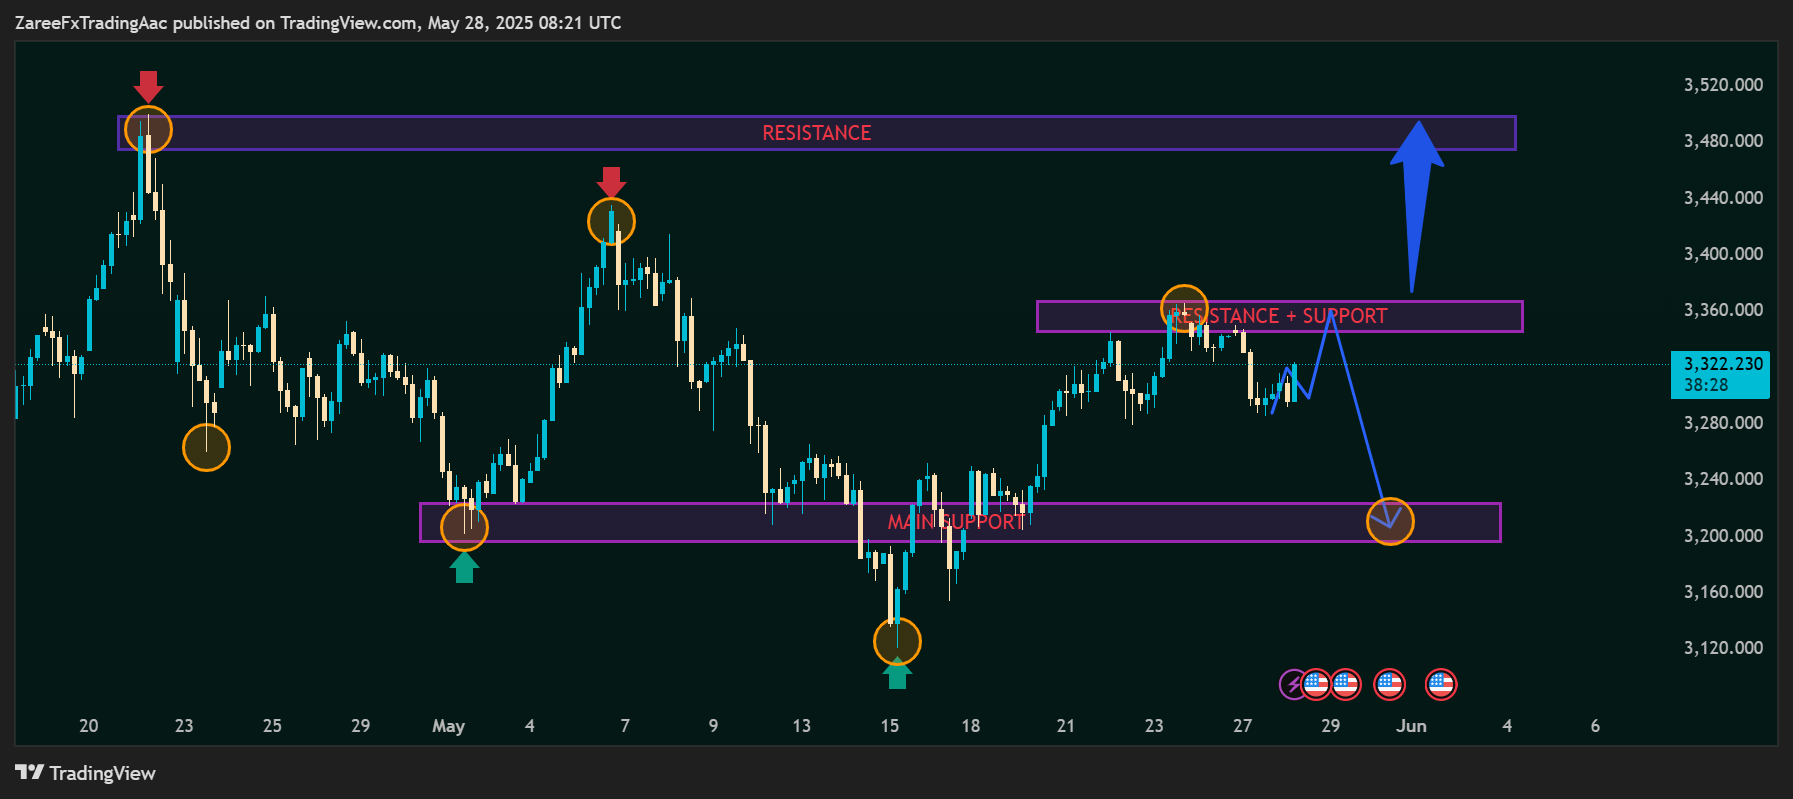Click the 6 date on time axis

click(x=1595, y=726)
